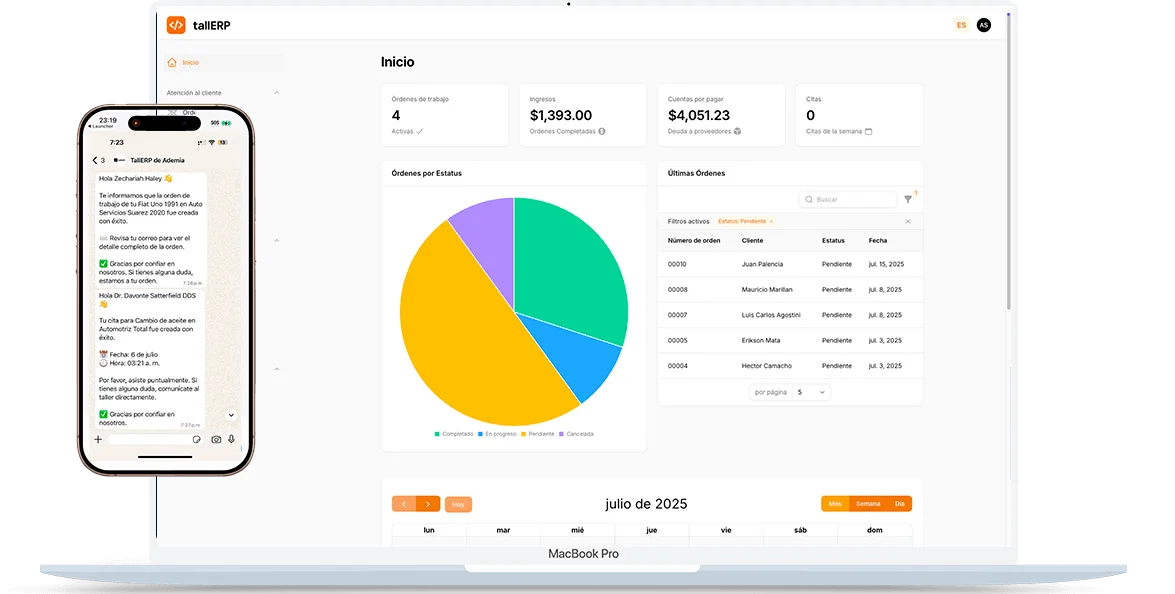The image size is (1175, 594).
Task: Open the filter funnel icon in Últimas Órdenes
Action: (908, 199)
